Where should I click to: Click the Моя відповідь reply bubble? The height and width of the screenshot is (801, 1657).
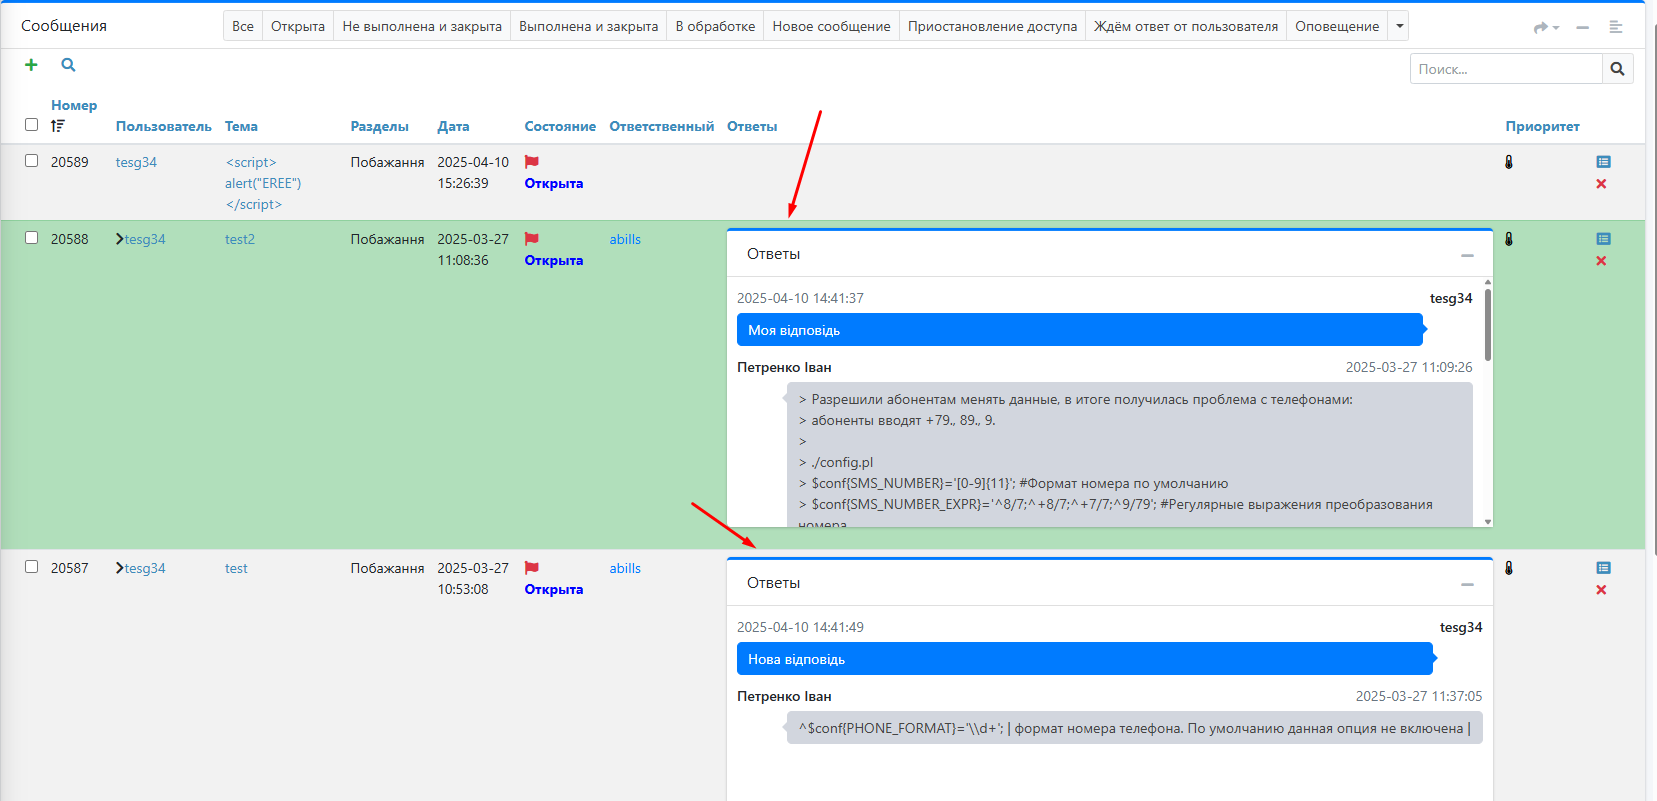point(1080,330)
